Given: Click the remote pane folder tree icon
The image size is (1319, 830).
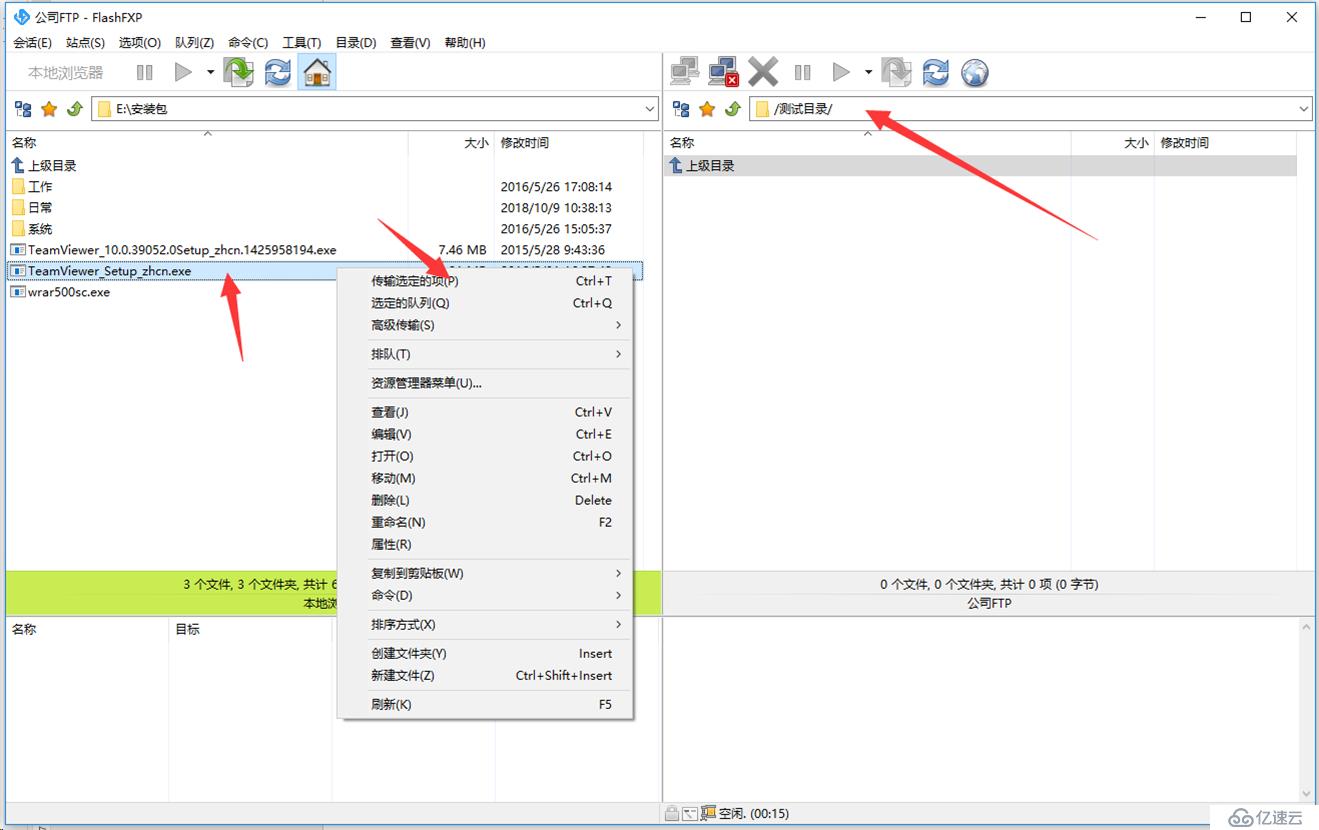Looking at the screenshot, I should click(x=681, y=109).
